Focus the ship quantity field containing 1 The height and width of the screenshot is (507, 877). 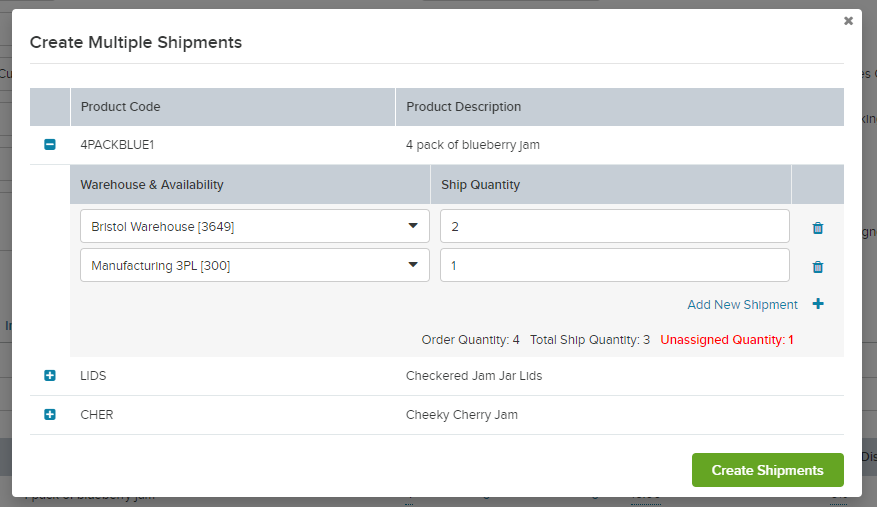point(614,266)
